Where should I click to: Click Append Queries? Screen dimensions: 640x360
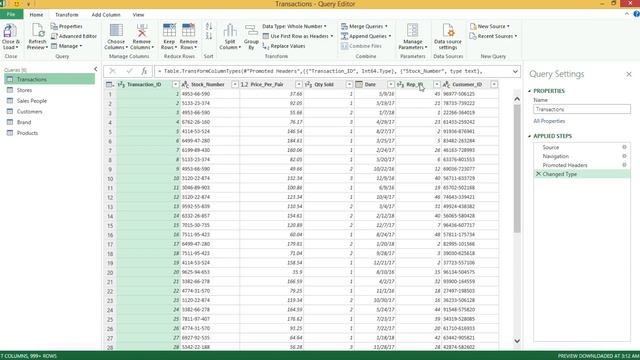click(366, 36)
